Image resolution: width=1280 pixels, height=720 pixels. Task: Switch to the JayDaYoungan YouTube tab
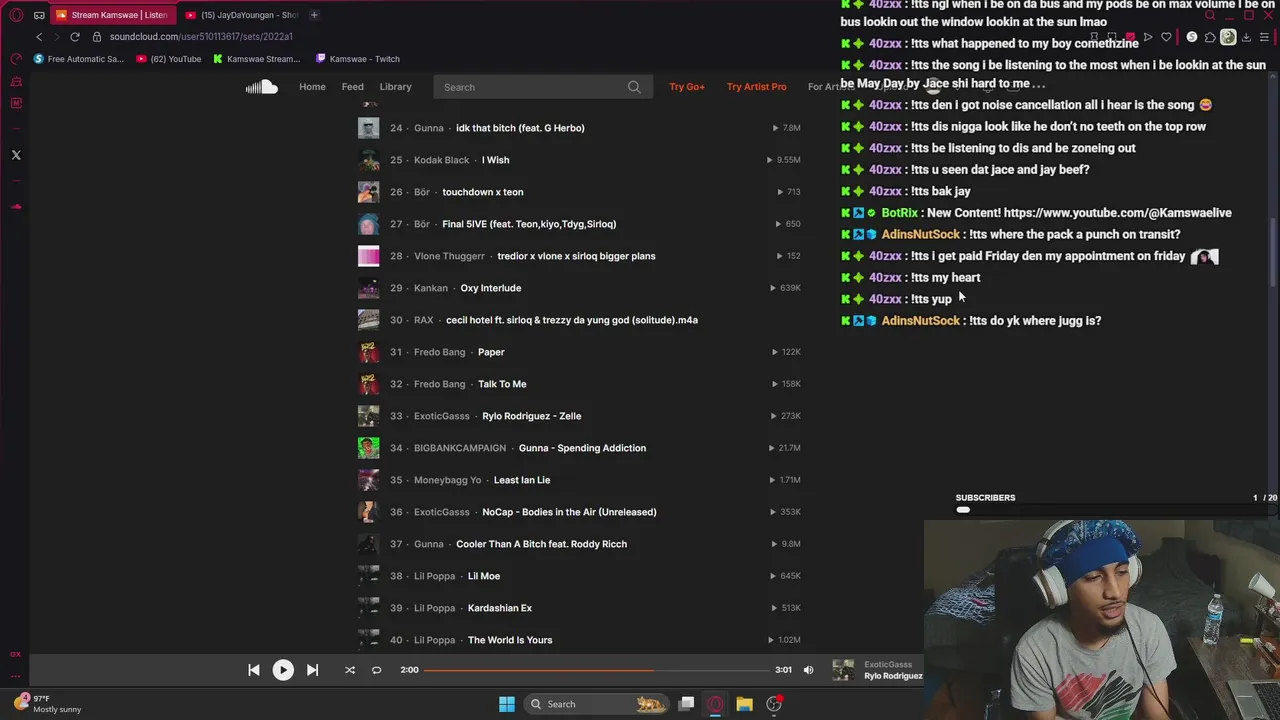[x=241, y=15]
